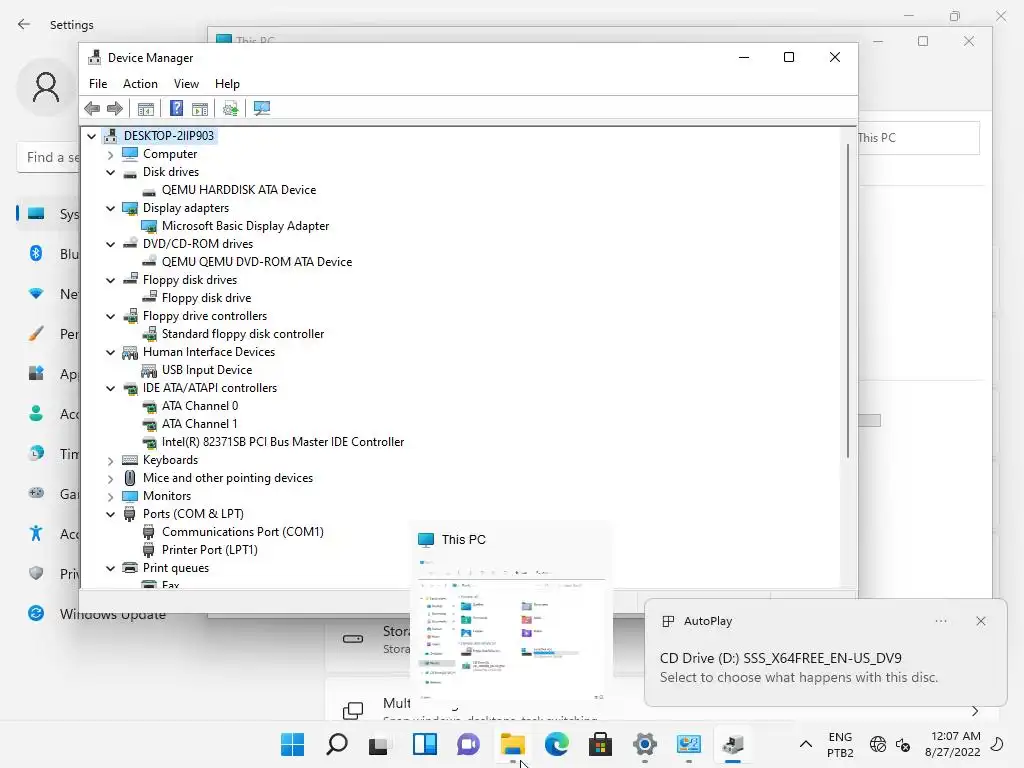Click the Privacy shield icon in Settings sidebar
This screenshot has height=768, width=1024.
pyautogui.click(x=36, y=573)
